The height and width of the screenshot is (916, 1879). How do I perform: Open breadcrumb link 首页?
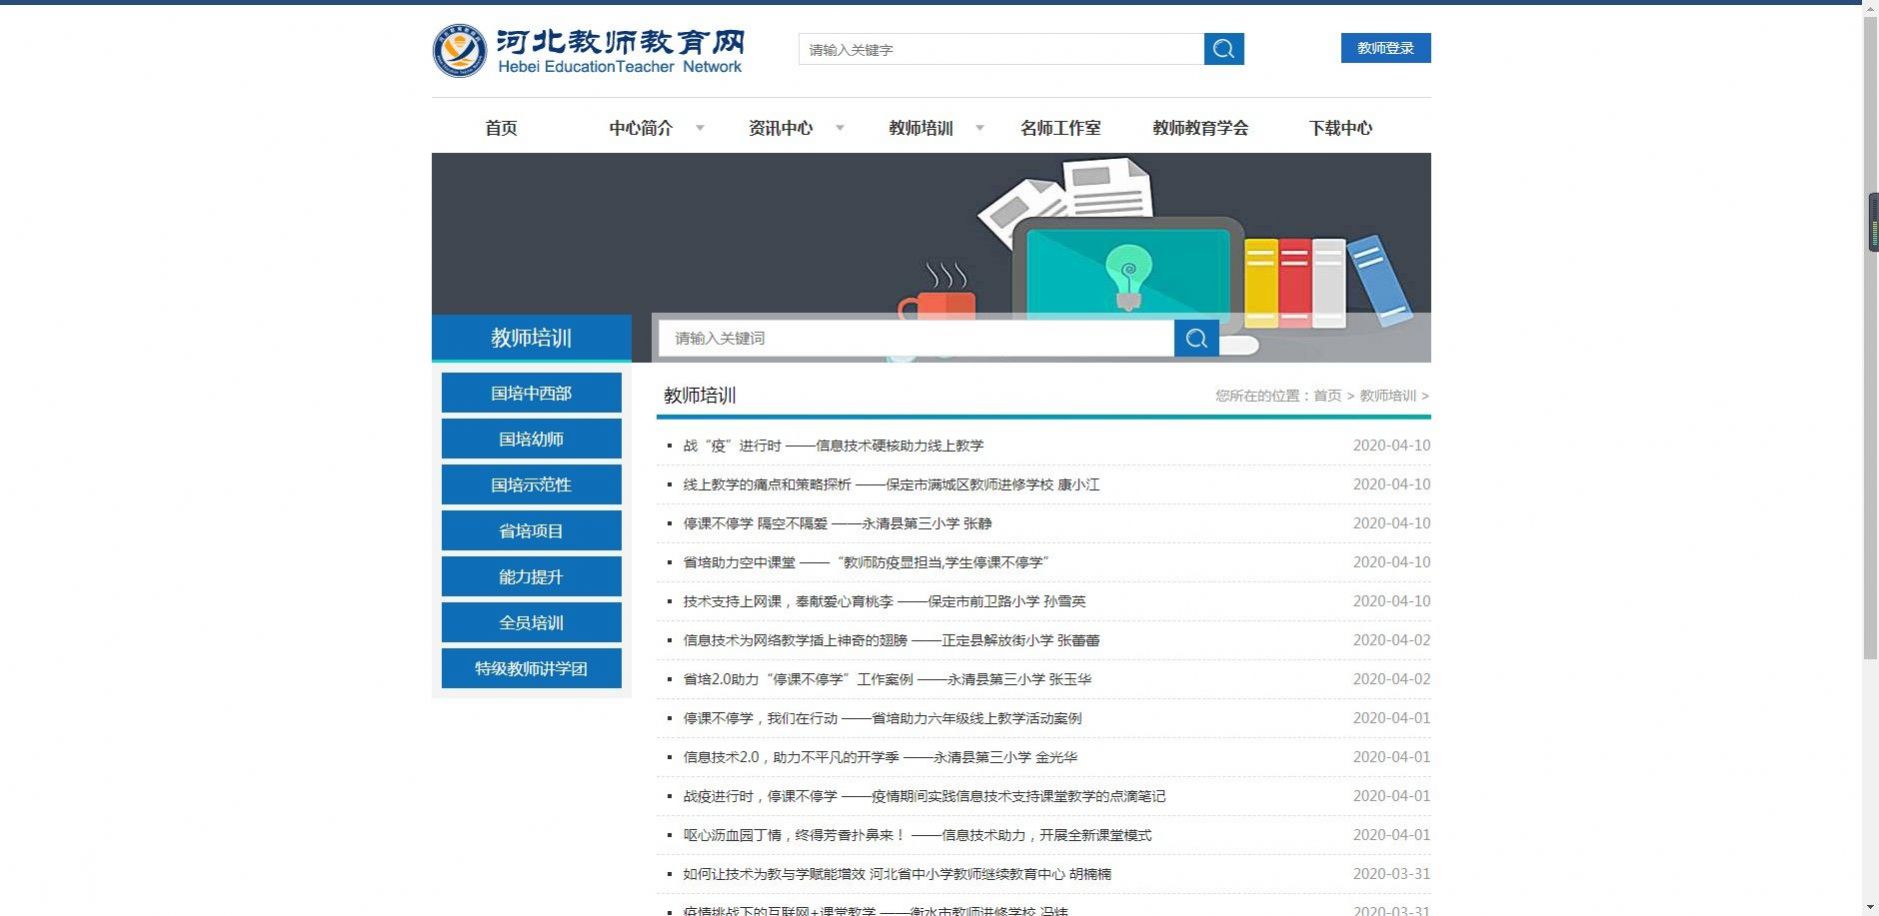pos(1327,395)
